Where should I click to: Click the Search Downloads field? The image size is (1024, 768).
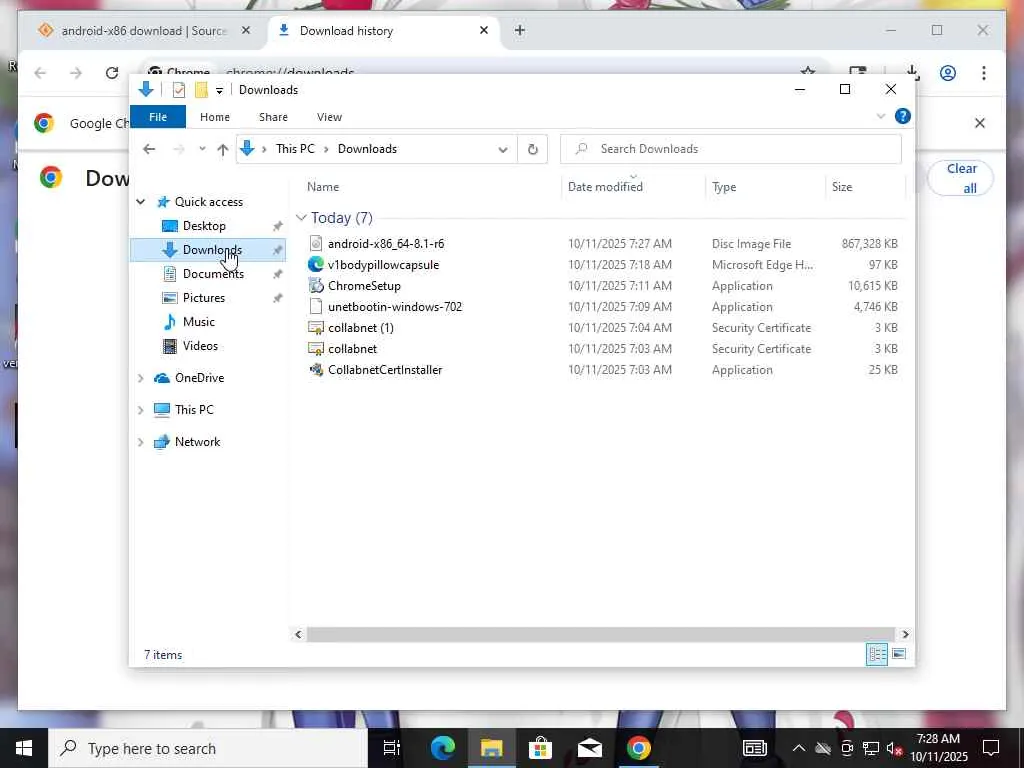731,149
